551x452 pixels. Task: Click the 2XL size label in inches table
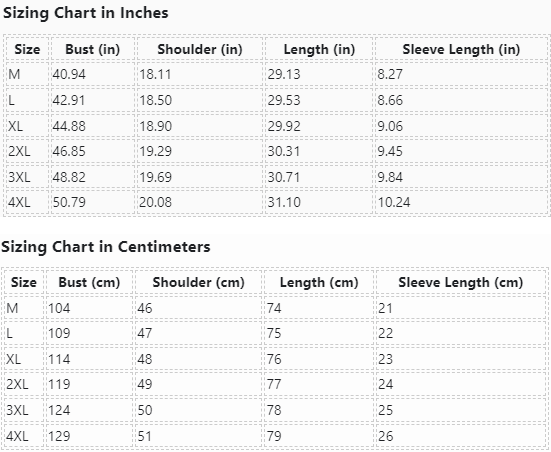point(19,151)
